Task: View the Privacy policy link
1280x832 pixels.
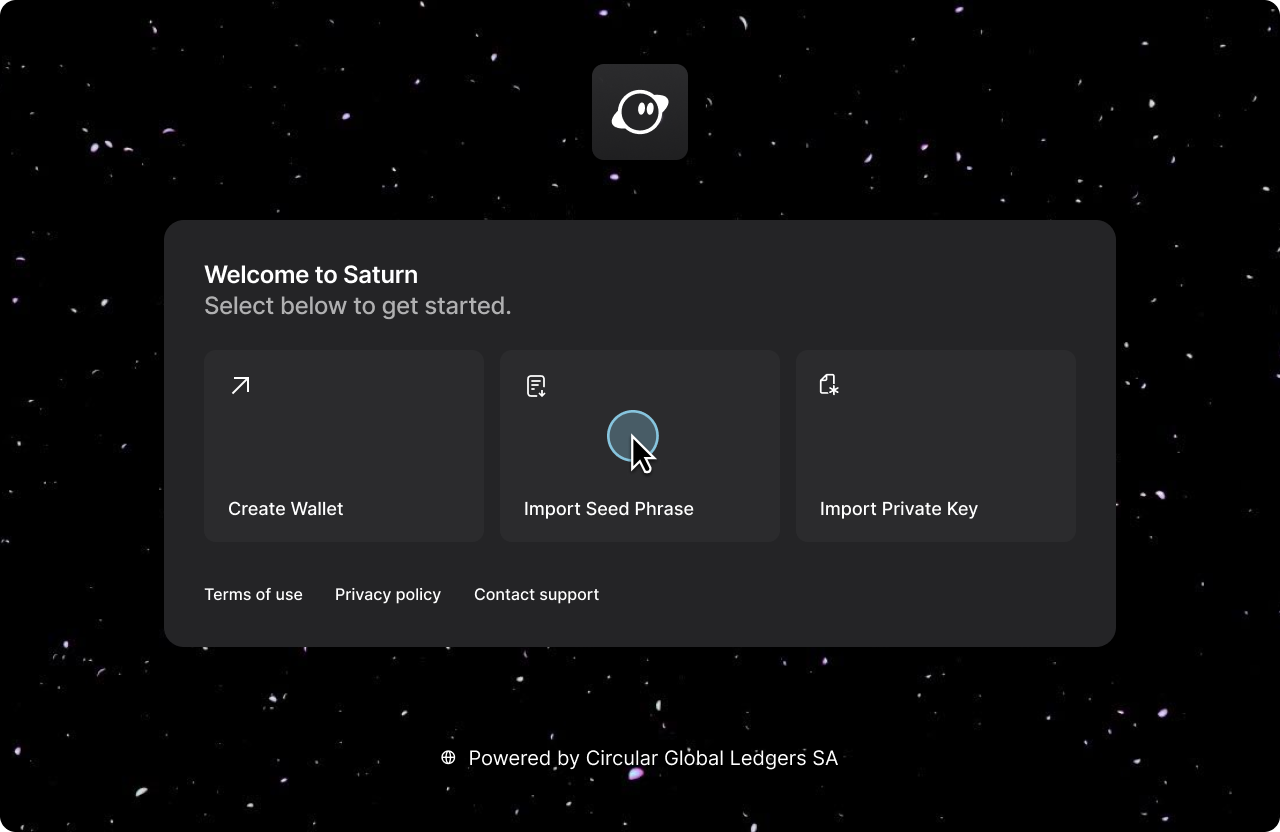Action: (388, 594)
